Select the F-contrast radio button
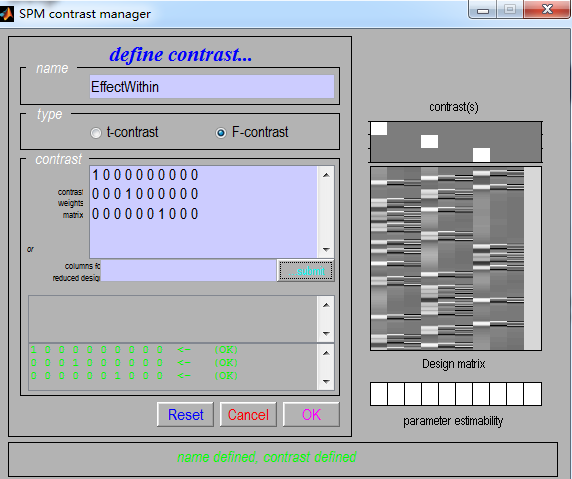Image resolution: width=572 pixels, height=479 pixels. coord(221,133)
